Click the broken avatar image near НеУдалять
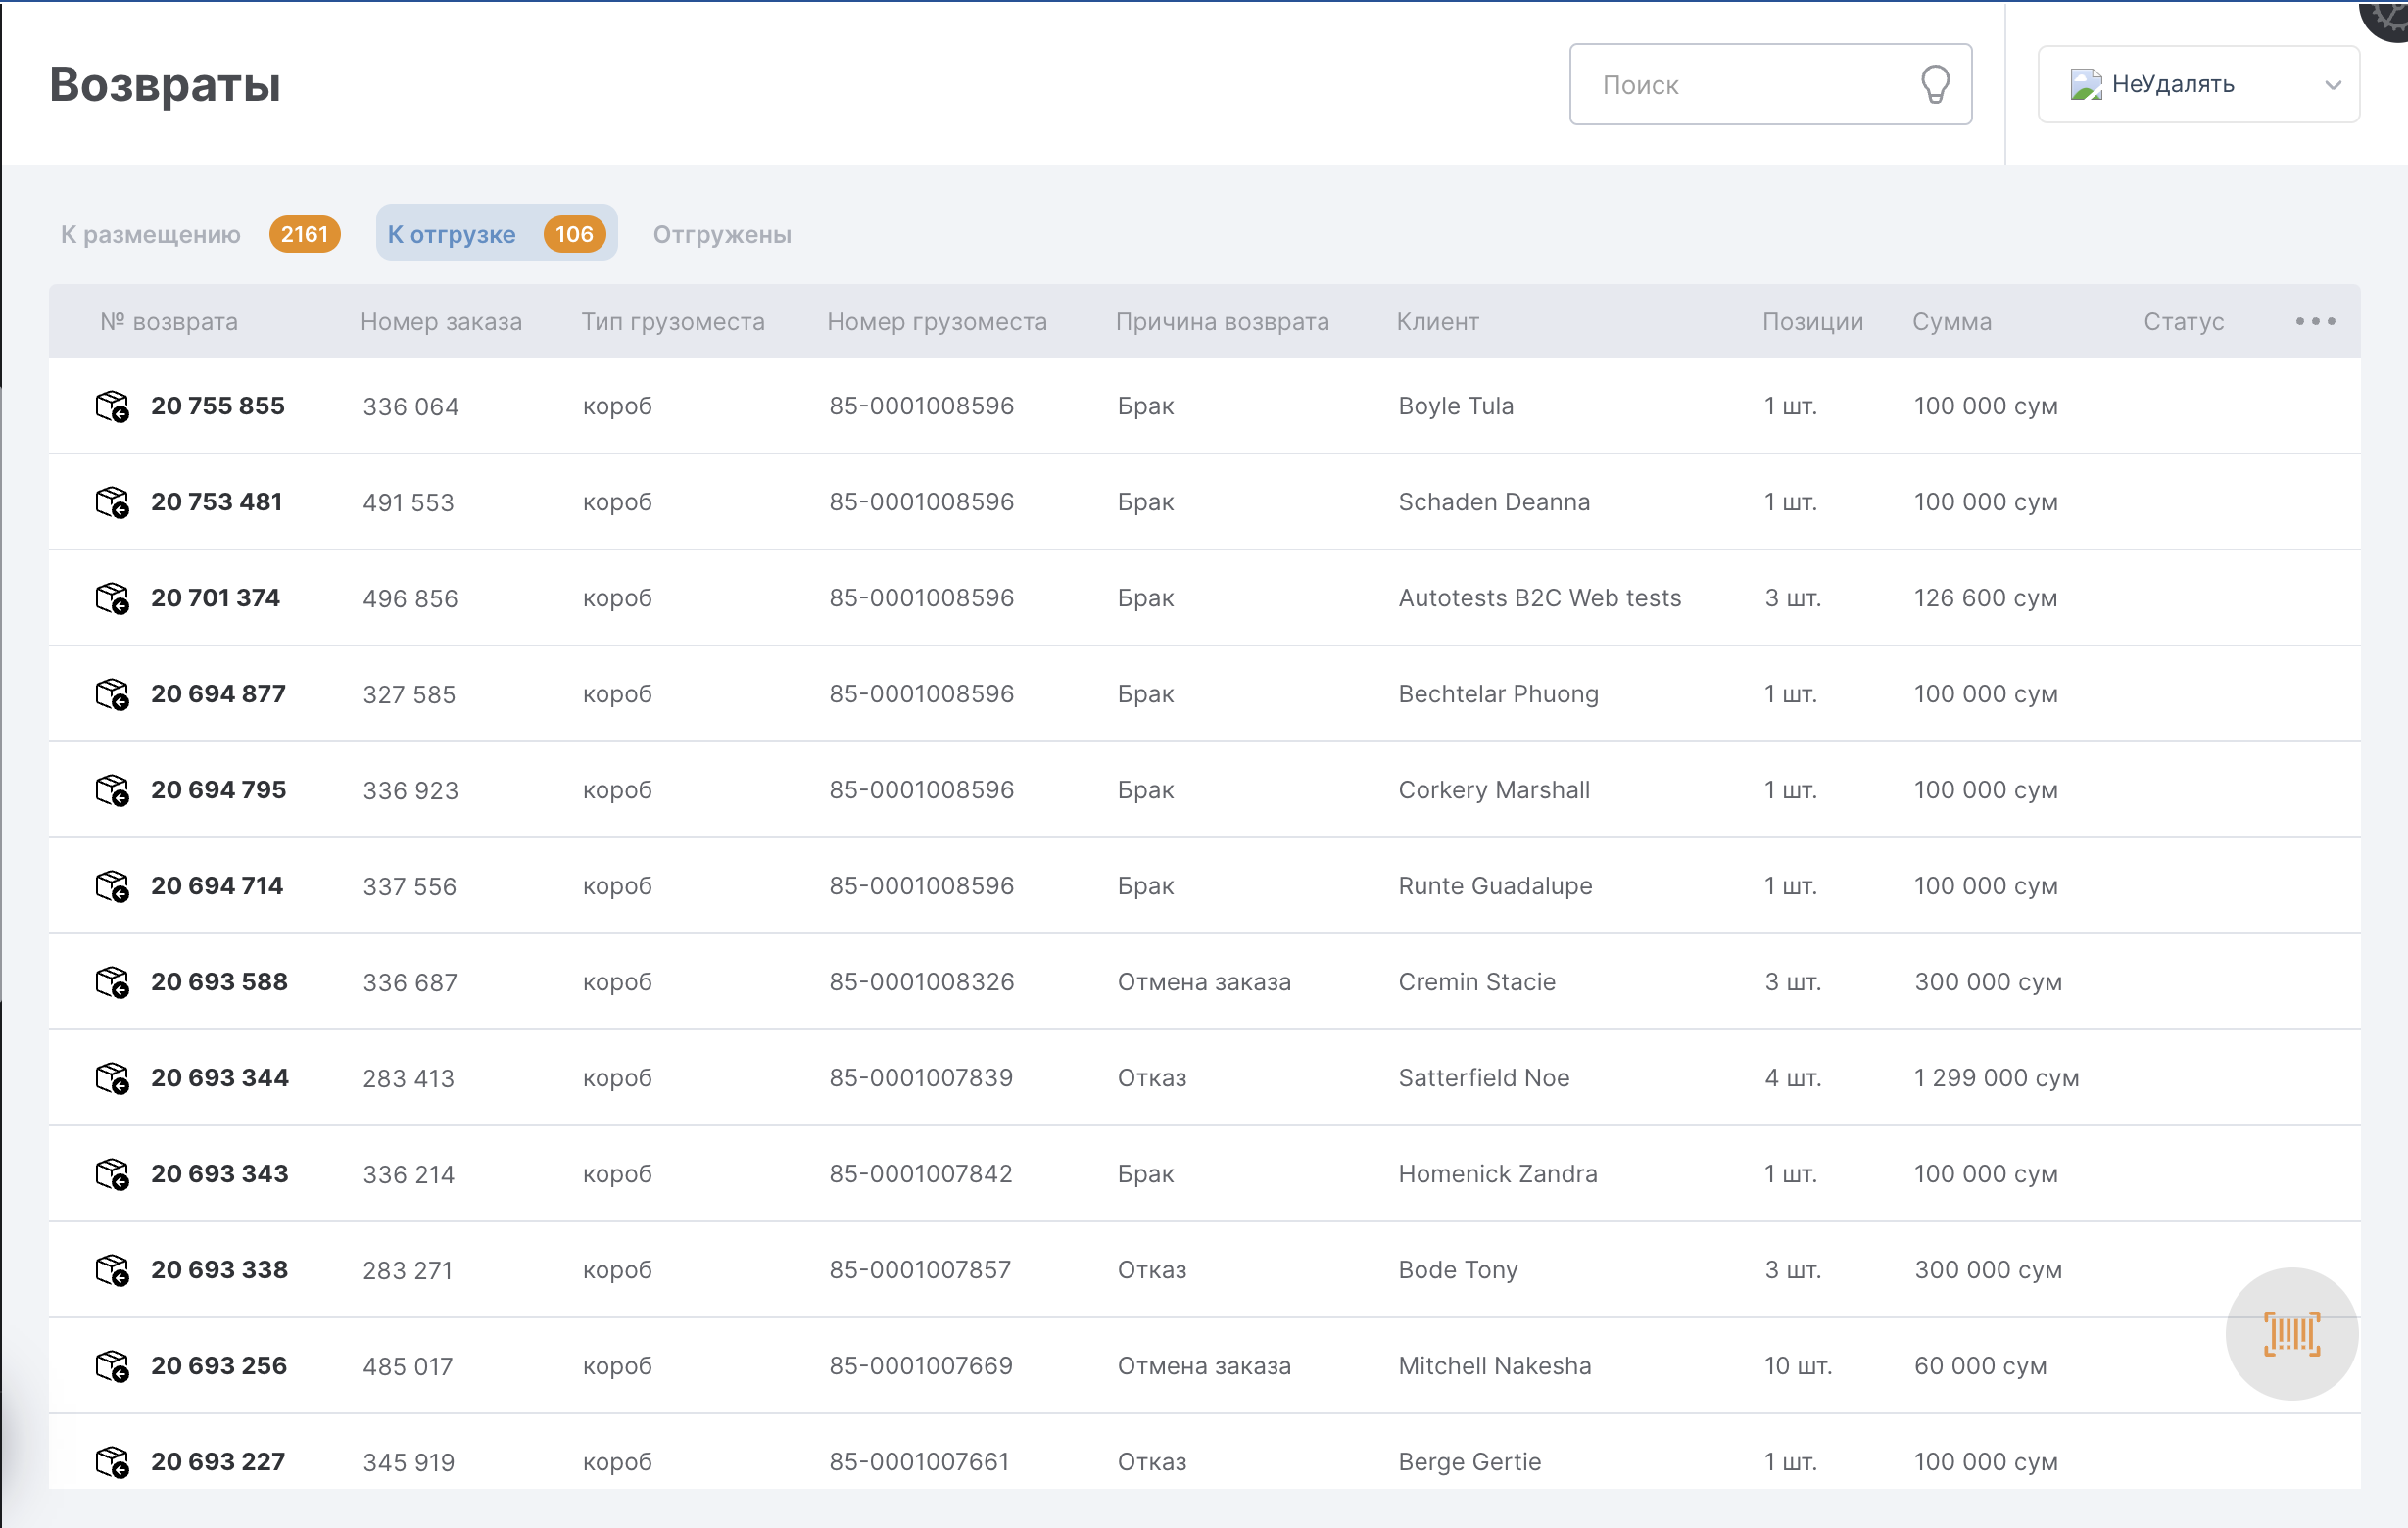The height and width of the screenshot is (1528, 2408). [x=2086, y=85]
